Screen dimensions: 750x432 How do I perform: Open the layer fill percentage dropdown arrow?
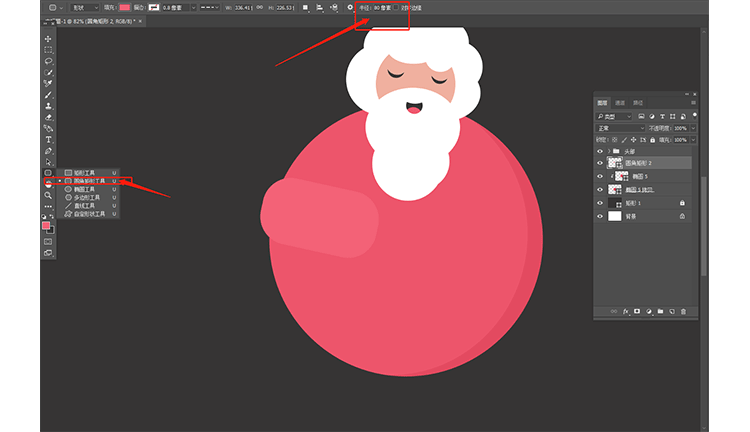pos(693,140)
